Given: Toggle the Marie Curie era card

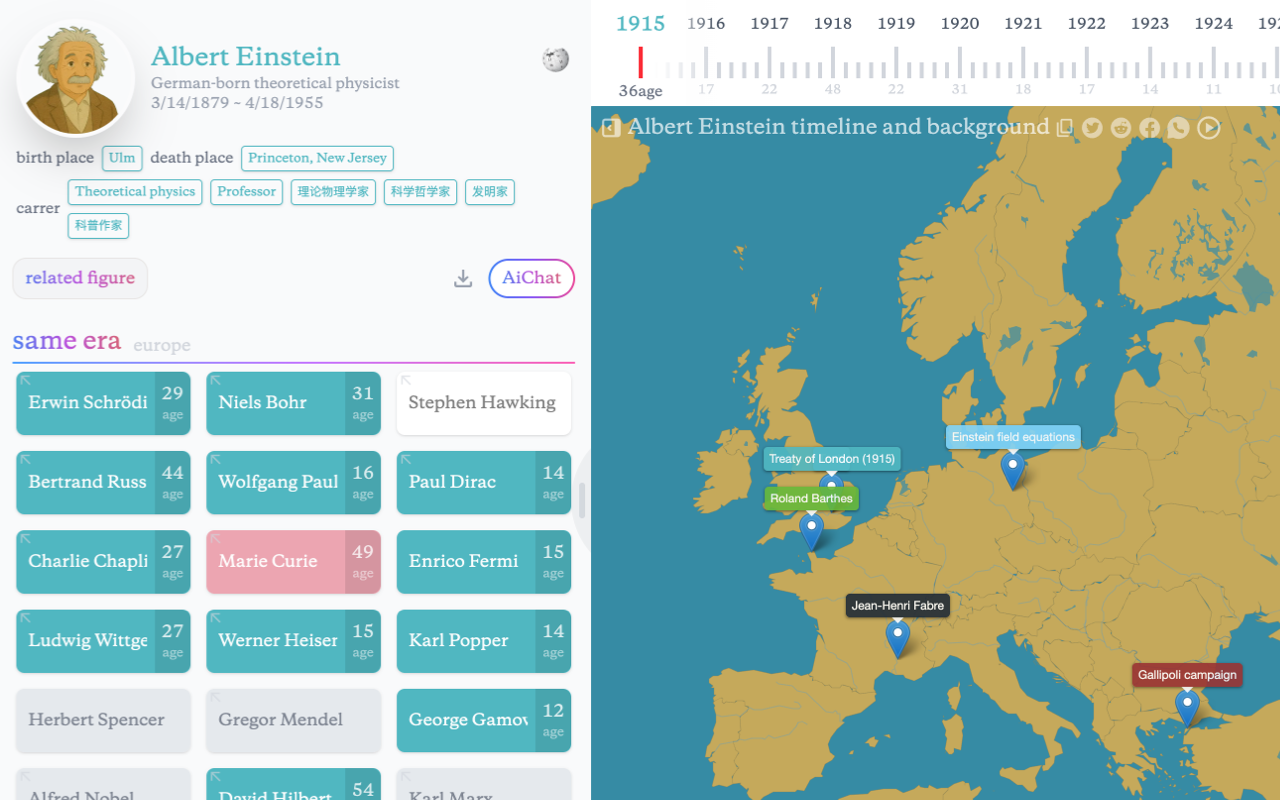Looking at the screenshot, I should pyautogui.click(x=293, y=562).
